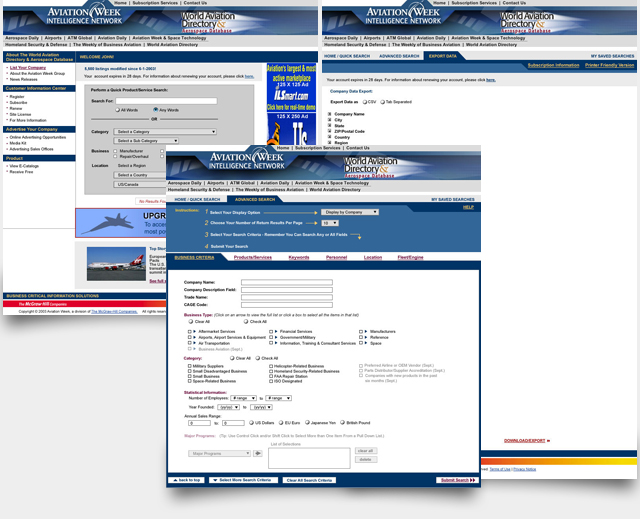Click the Company Name input field
Image resolution: width=640 pixels, height=519 pixels.
pos(287,282)
